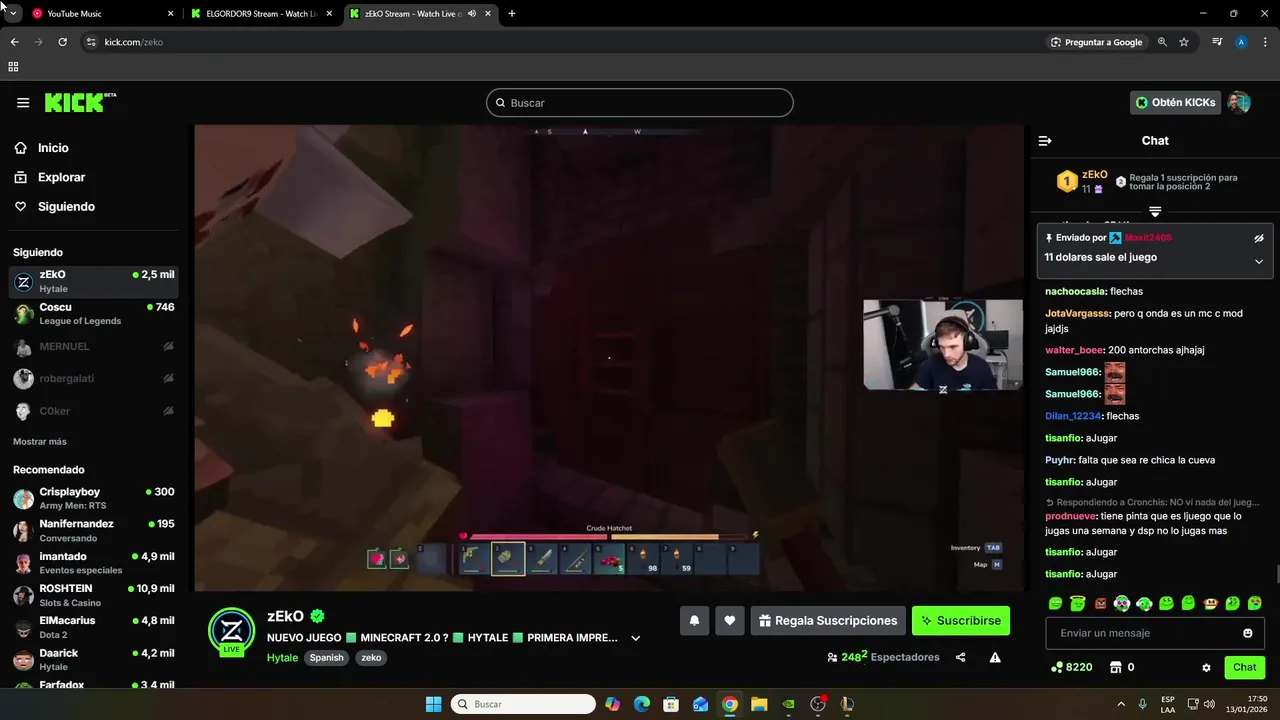Mute the zEkO Stream tab audio
This screenshot has width=1280, height=720.
[x=472, y=14]
